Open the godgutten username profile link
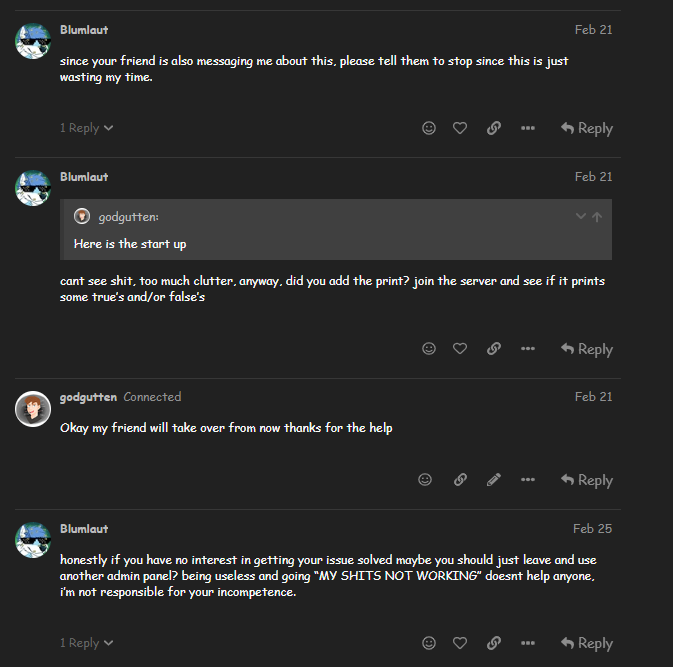 coord(88,397)
